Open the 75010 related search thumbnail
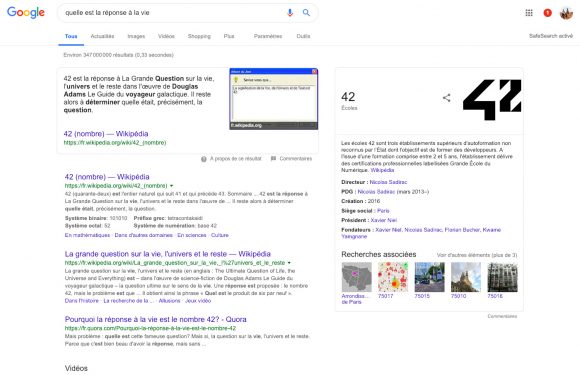The image size is (580, 375). pos(466,277)
